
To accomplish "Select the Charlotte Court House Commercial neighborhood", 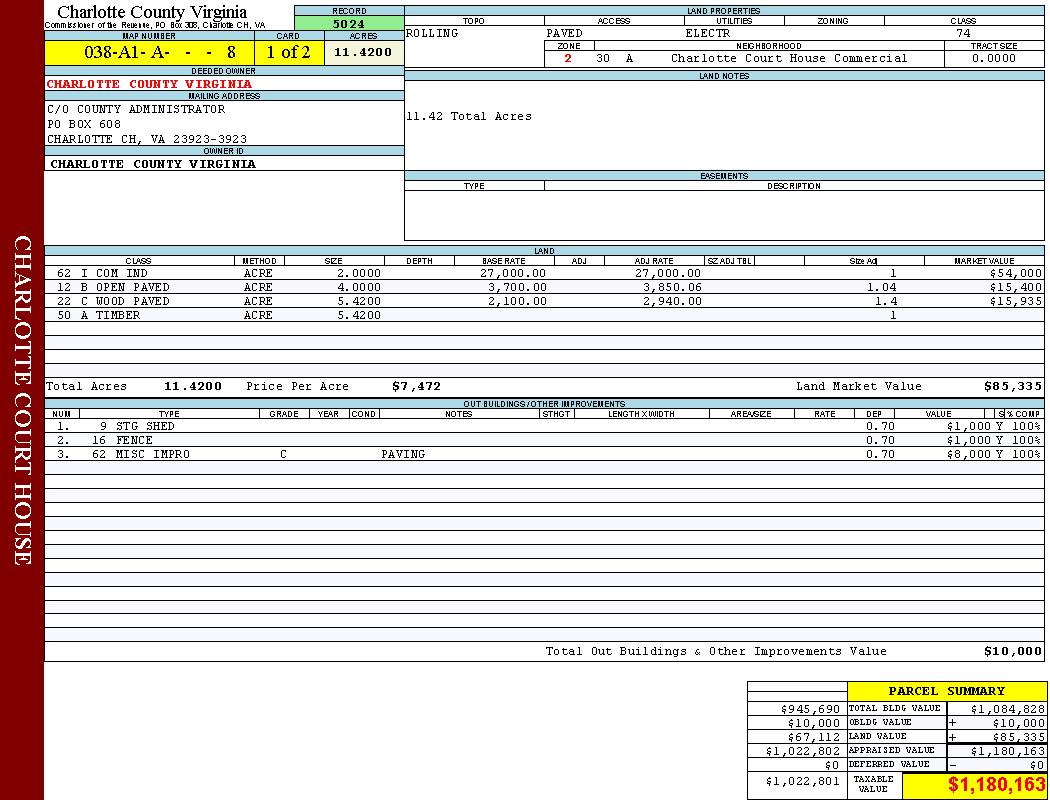I will pos(788,59).
